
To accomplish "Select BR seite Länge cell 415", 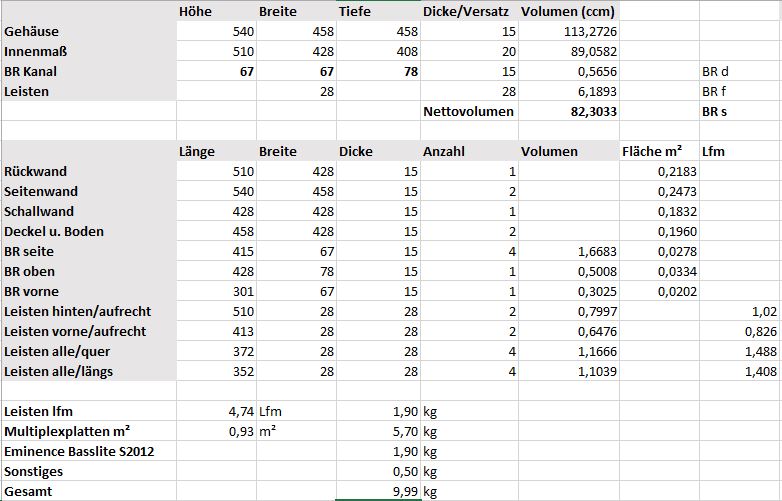I will pos(216,251).
